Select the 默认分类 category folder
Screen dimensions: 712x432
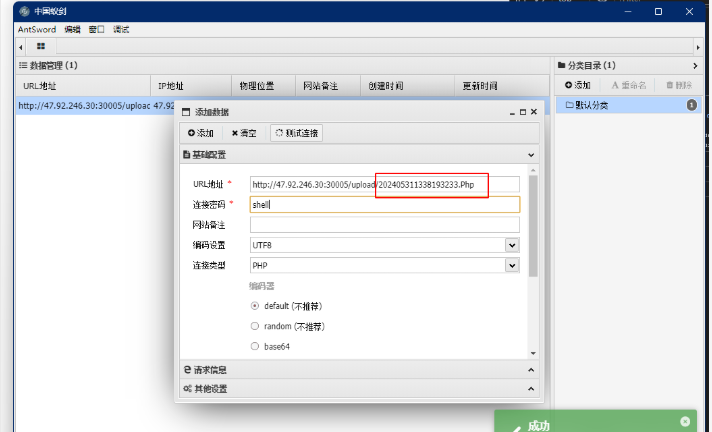click(628, 105)
